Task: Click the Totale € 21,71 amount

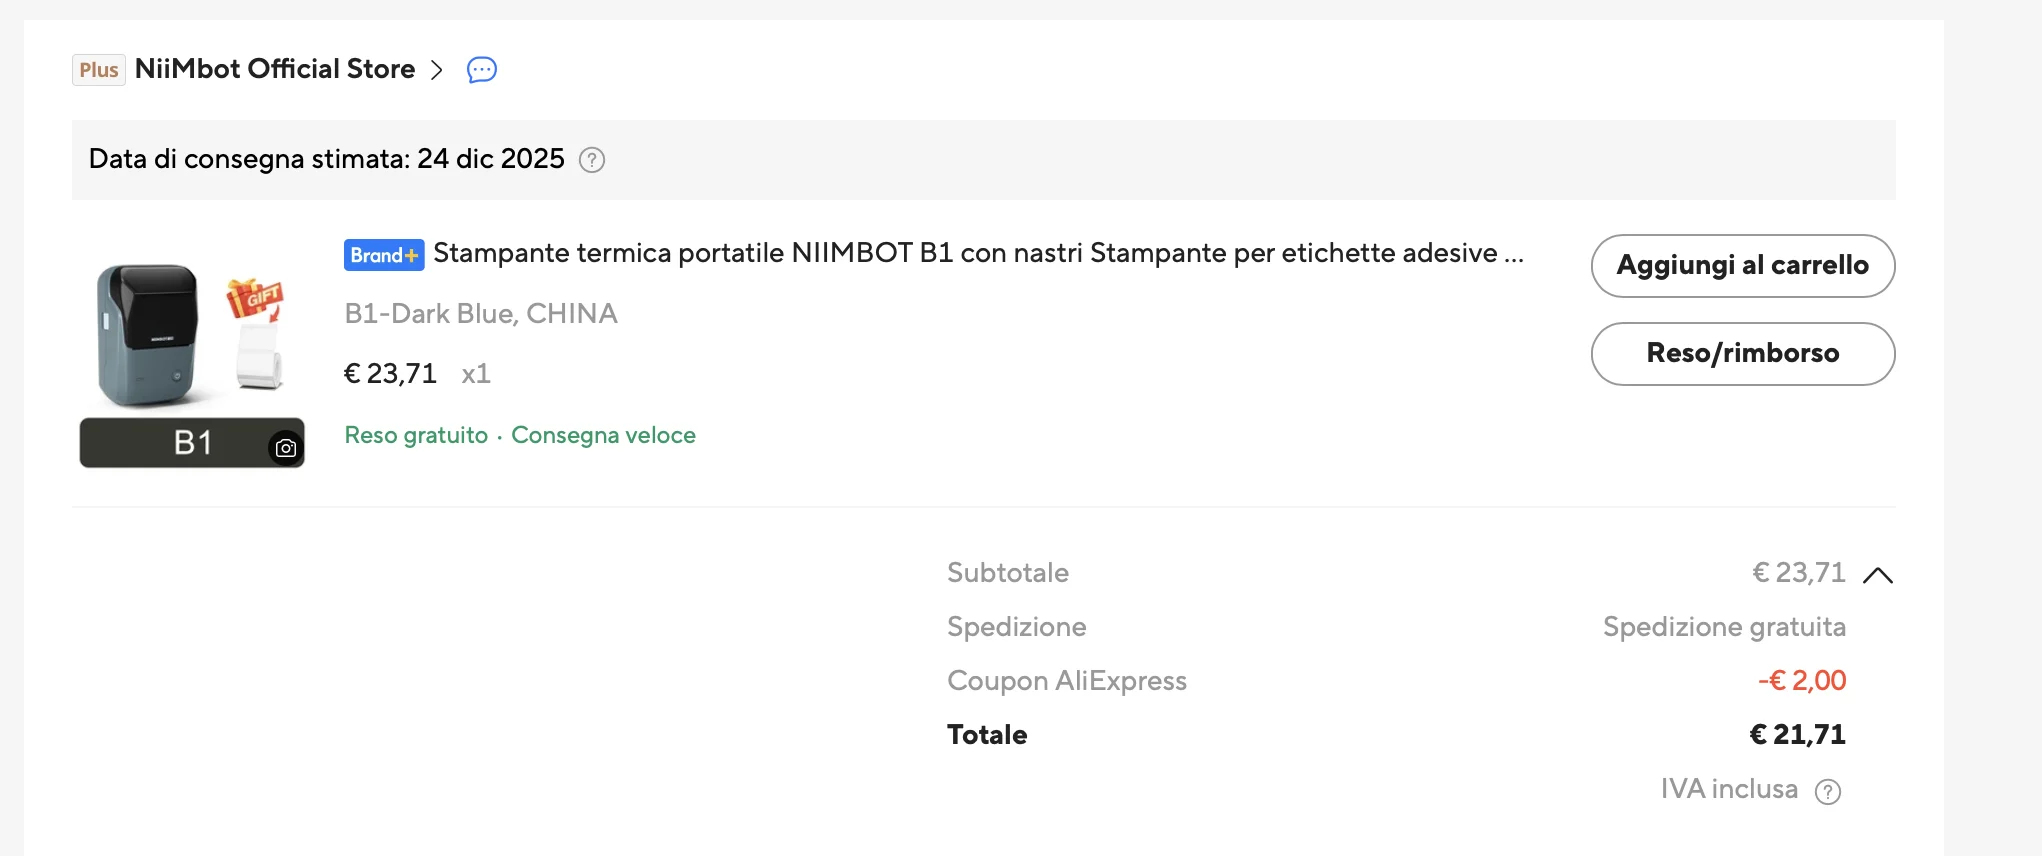Action: point(1797,735)
